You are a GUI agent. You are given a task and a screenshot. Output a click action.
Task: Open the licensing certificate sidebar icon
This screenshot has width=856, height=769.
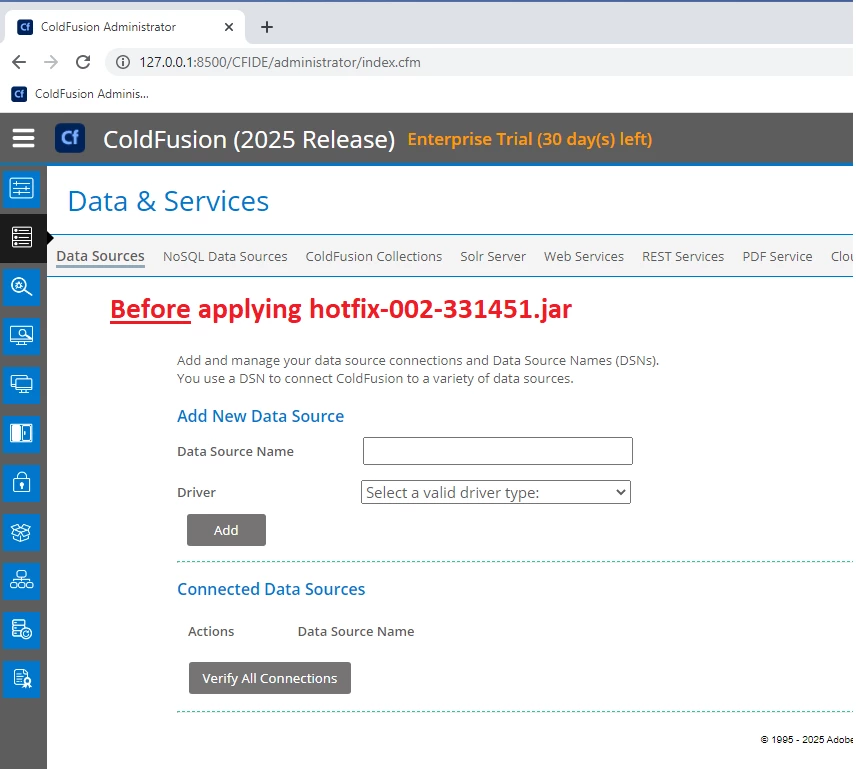coord(21,679)
